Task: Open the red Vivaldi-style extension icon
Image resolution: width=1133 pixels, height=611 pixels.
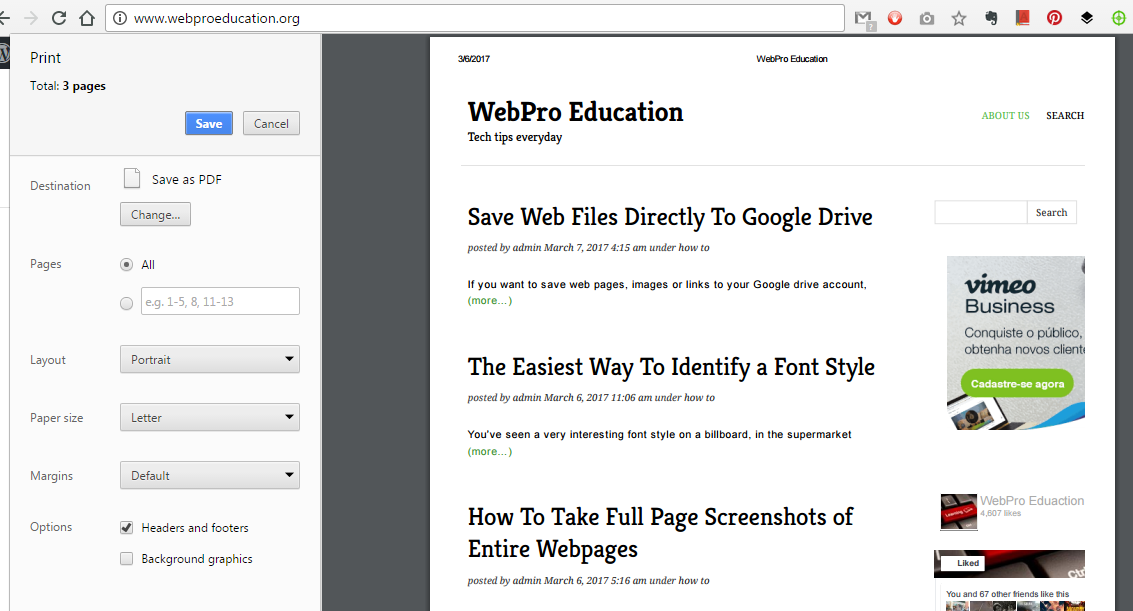Action: 895,18
